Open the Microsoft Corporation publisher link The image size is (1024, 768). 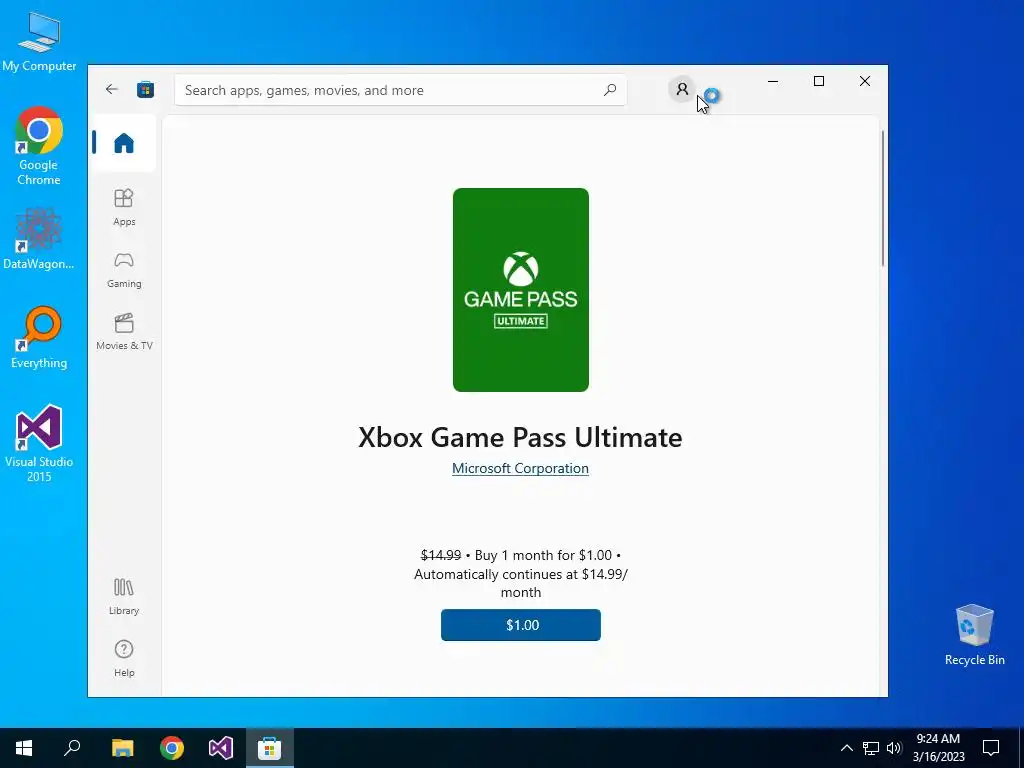point(520,468)
